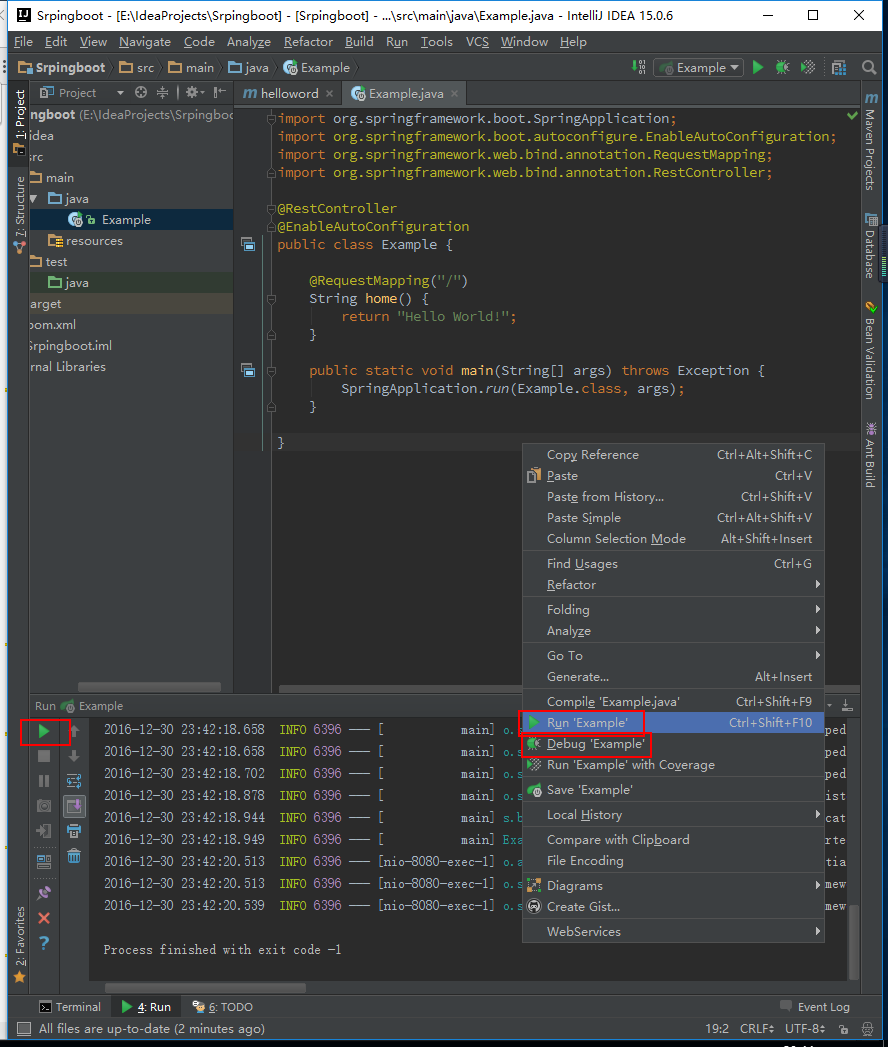Viewport: 888px width, 1047px height.
Task: Run with Coverage from the main toolbar
Action: coord(808,67)
